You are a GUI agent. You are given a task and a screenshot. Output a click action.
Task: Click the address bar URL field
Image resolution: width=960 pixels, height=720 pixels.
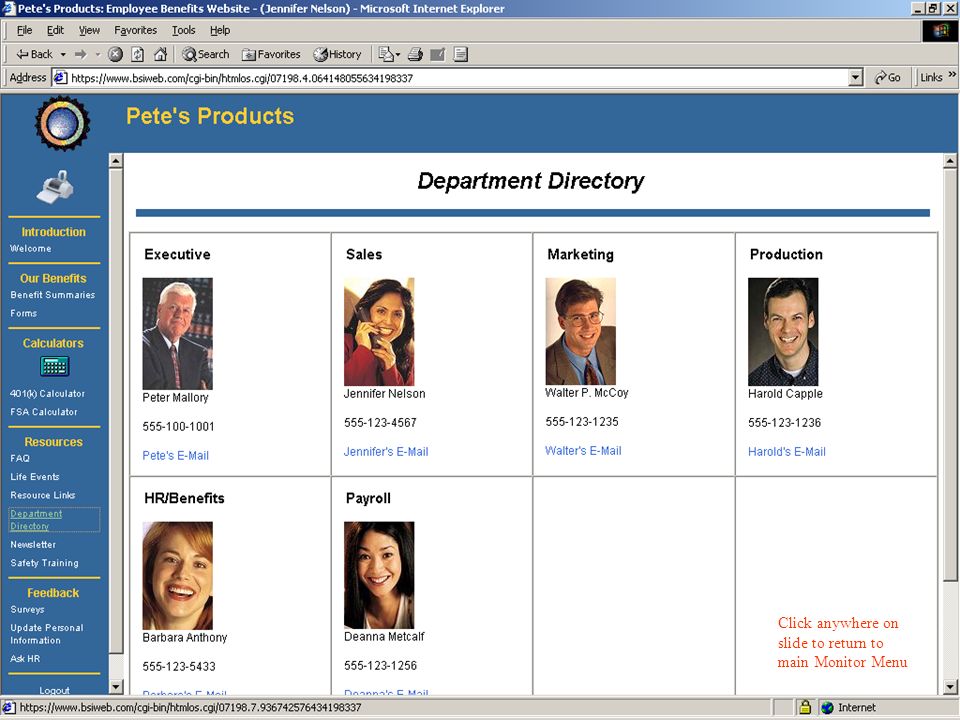[x=459, y=78]
